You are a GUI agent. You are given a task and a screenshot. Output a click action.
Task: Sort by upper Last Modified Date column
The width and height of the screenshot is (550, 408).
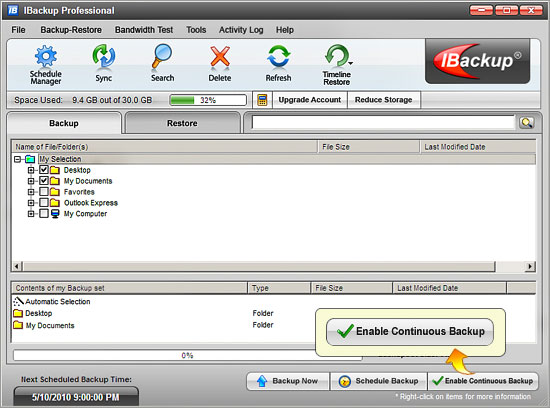478,147
